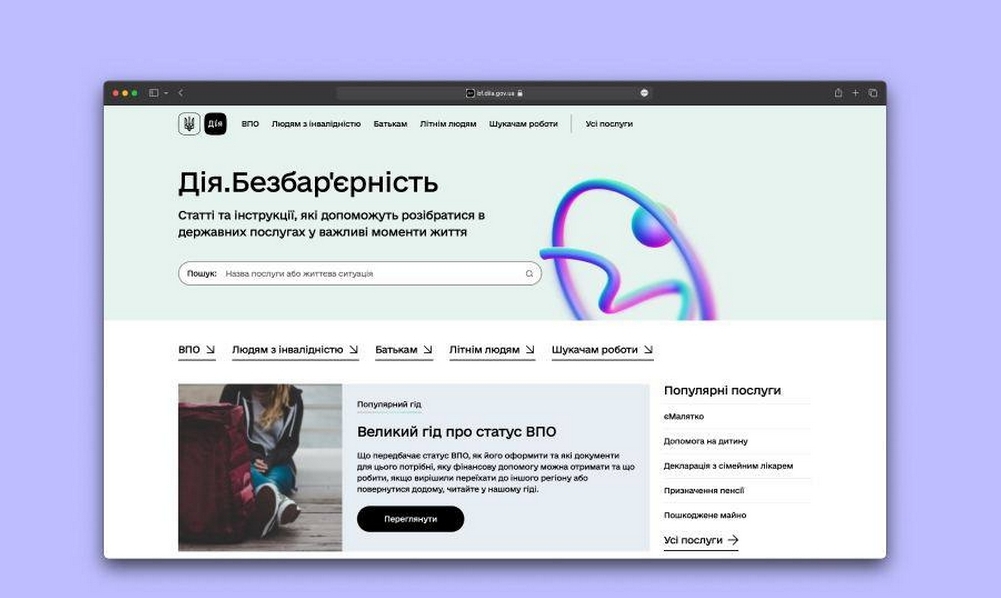Click the Share icon in Safari

point(838,93)
